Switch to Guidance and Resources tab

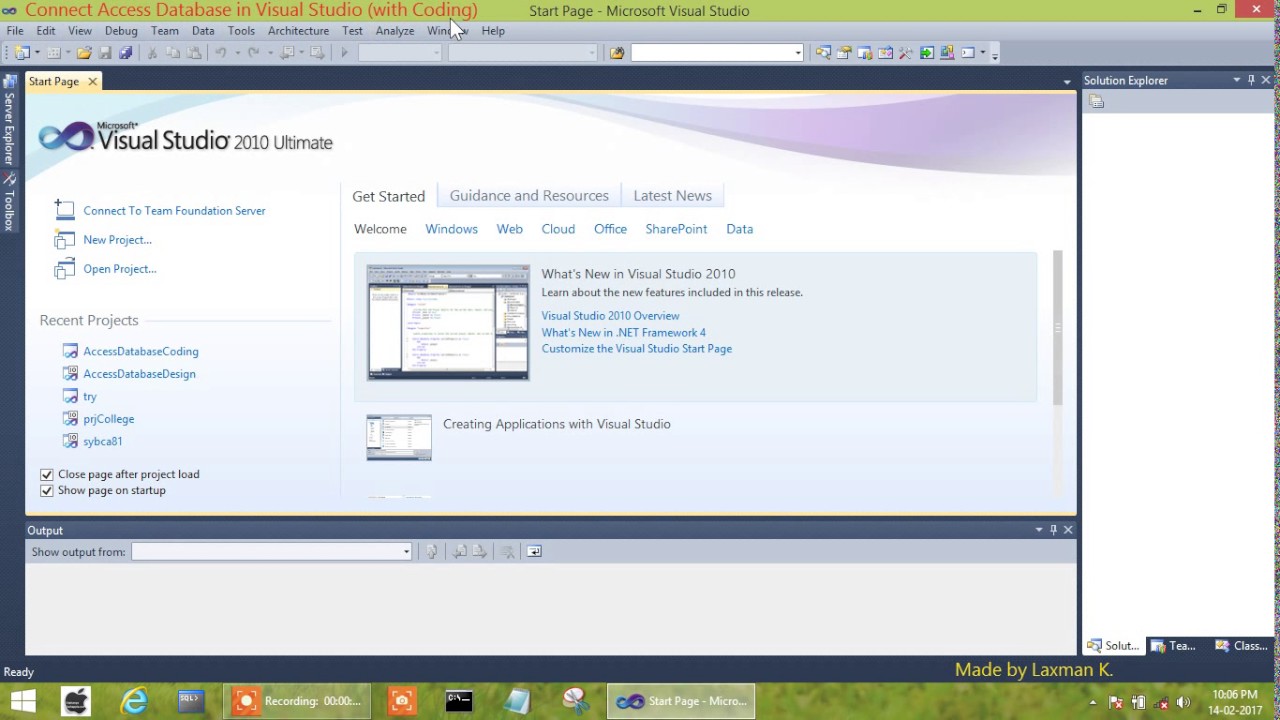[x=529, y=196]
